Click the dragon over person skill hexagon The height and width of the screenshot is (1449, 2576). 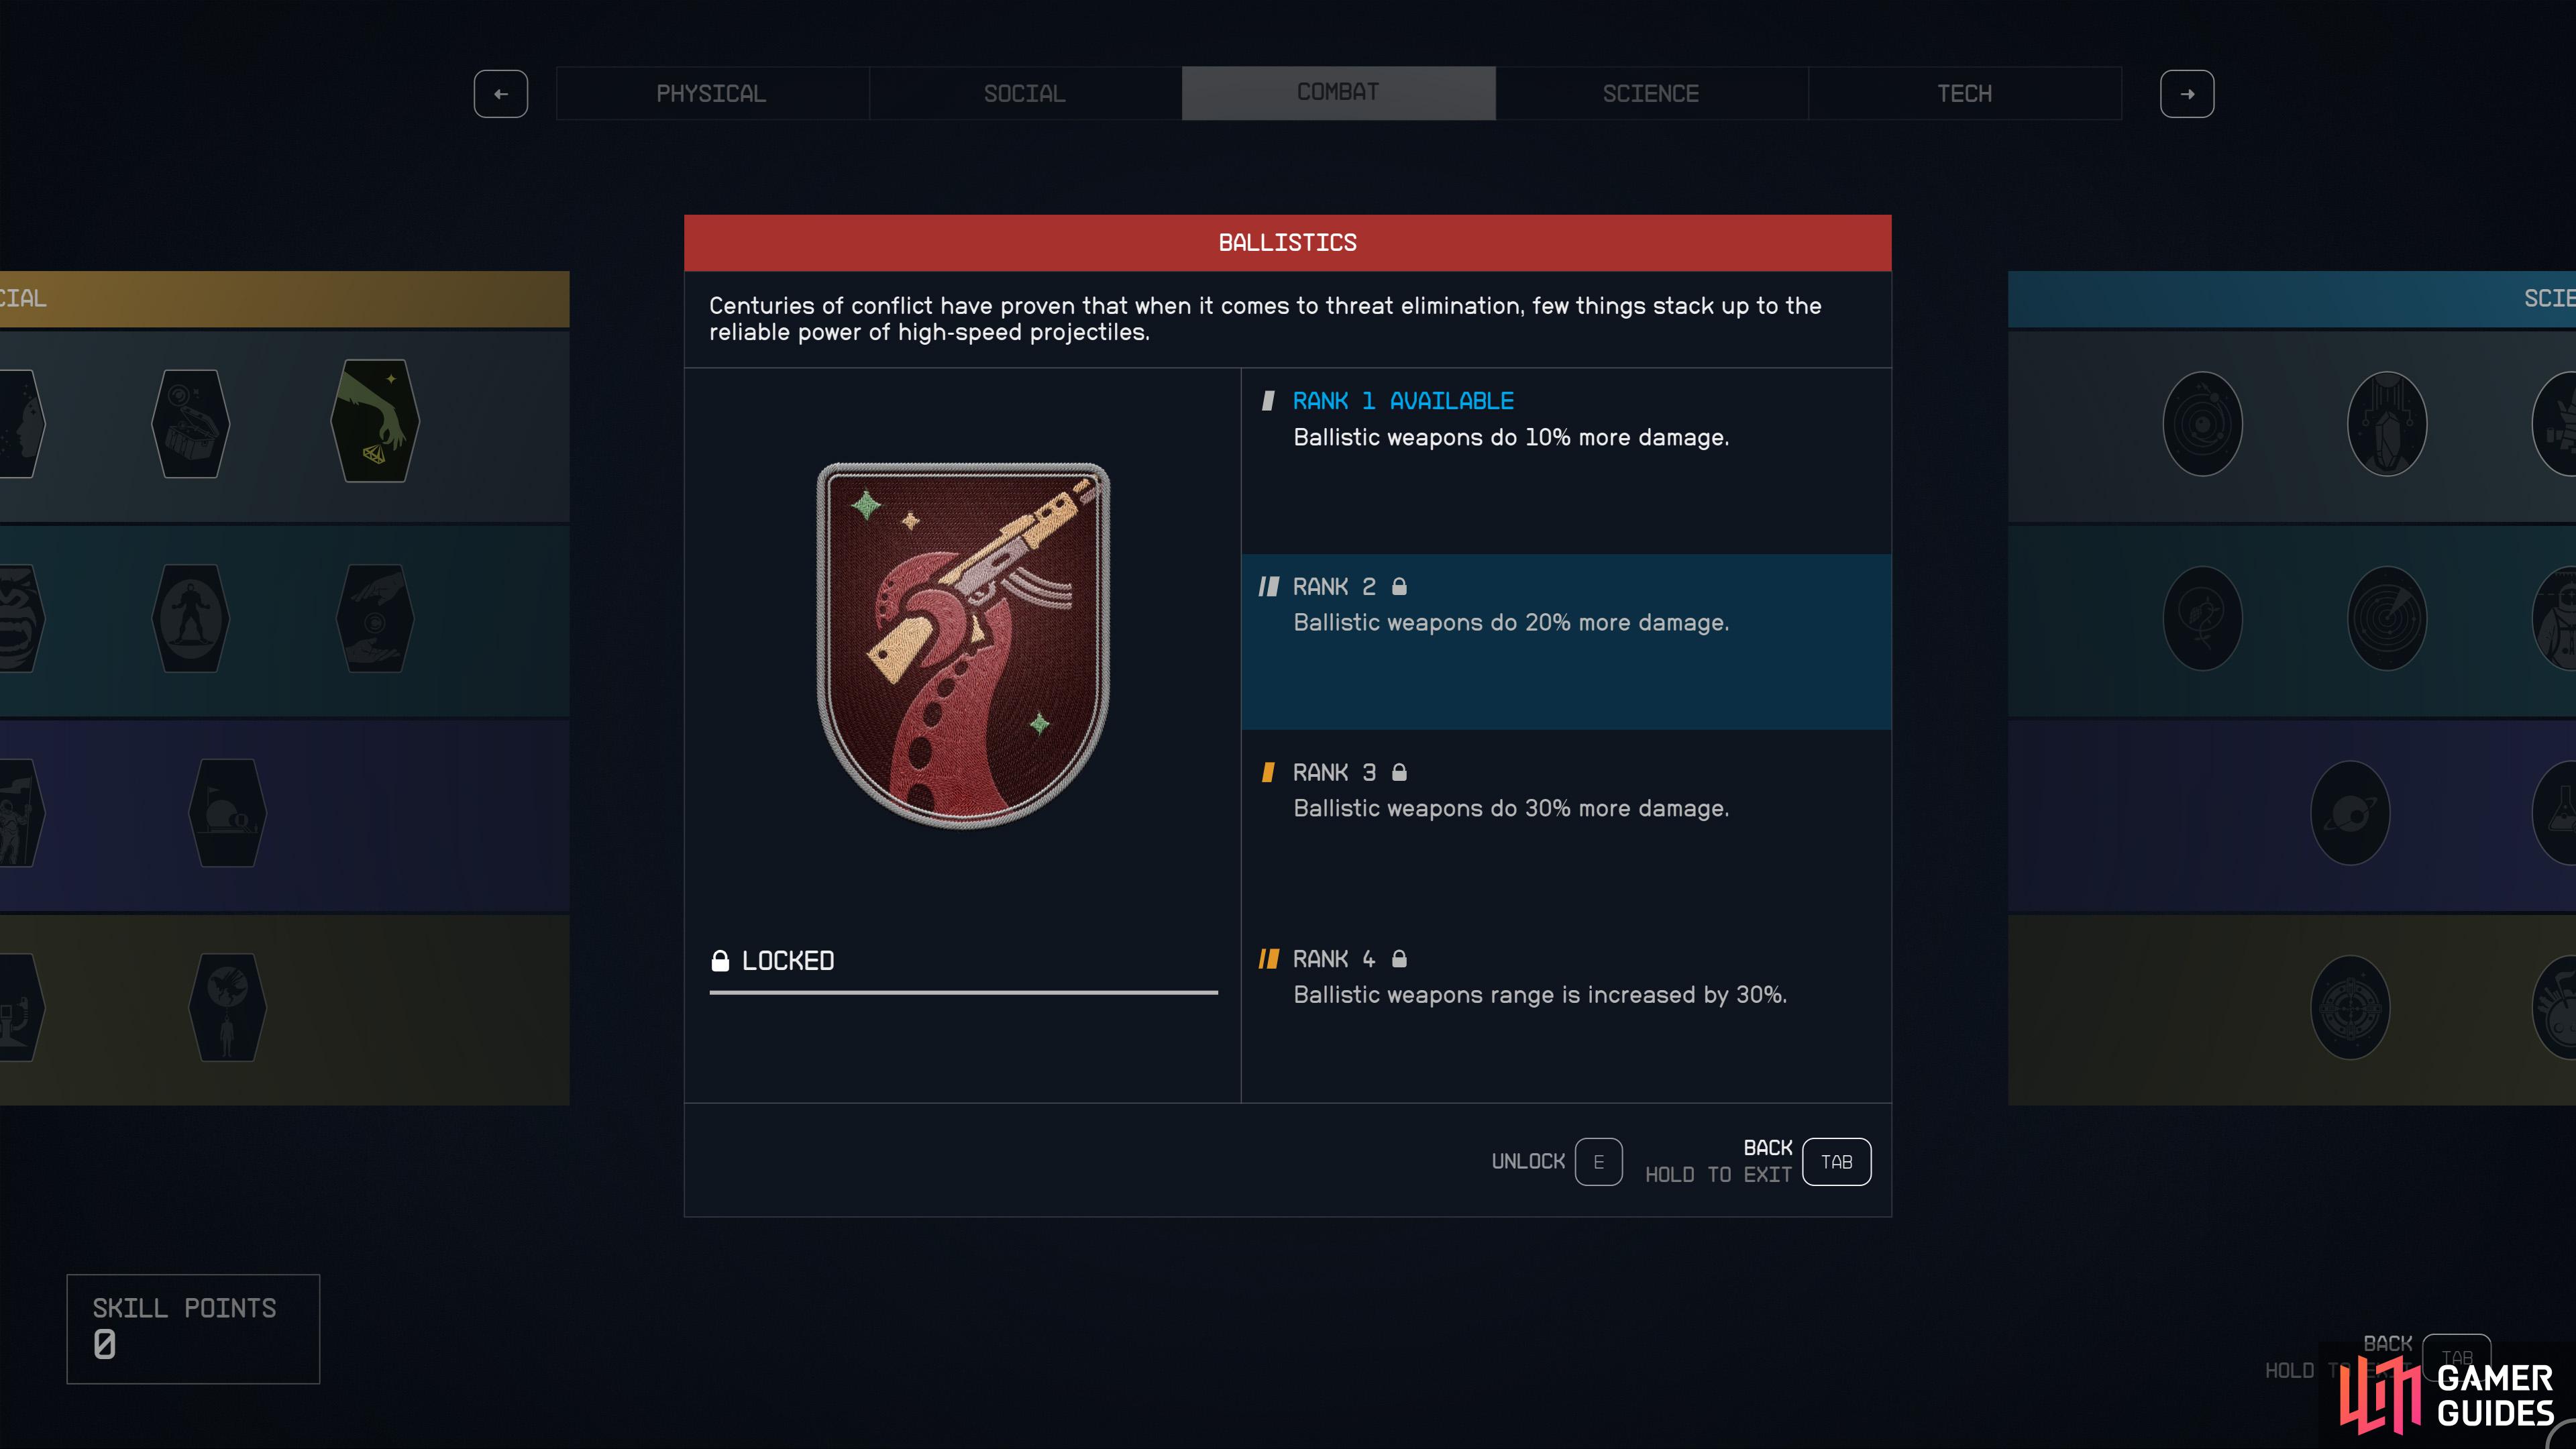pyautogui.click(x=227, y=1007)
